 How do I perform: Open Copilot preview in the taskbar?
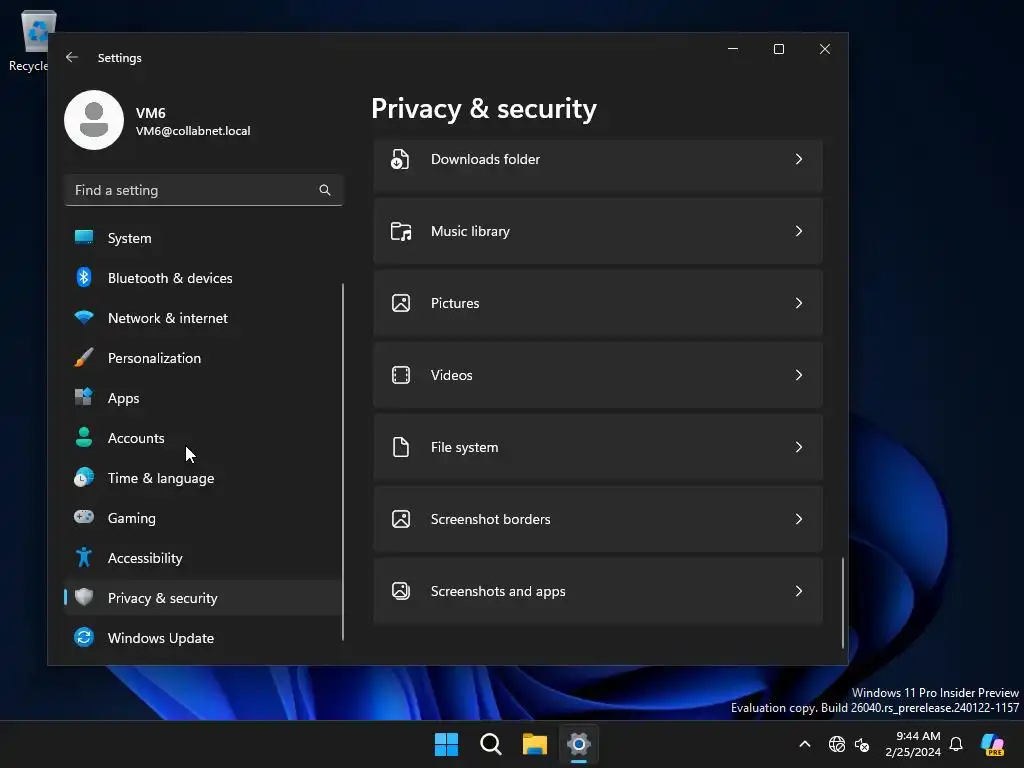click(x=993, y=744)
